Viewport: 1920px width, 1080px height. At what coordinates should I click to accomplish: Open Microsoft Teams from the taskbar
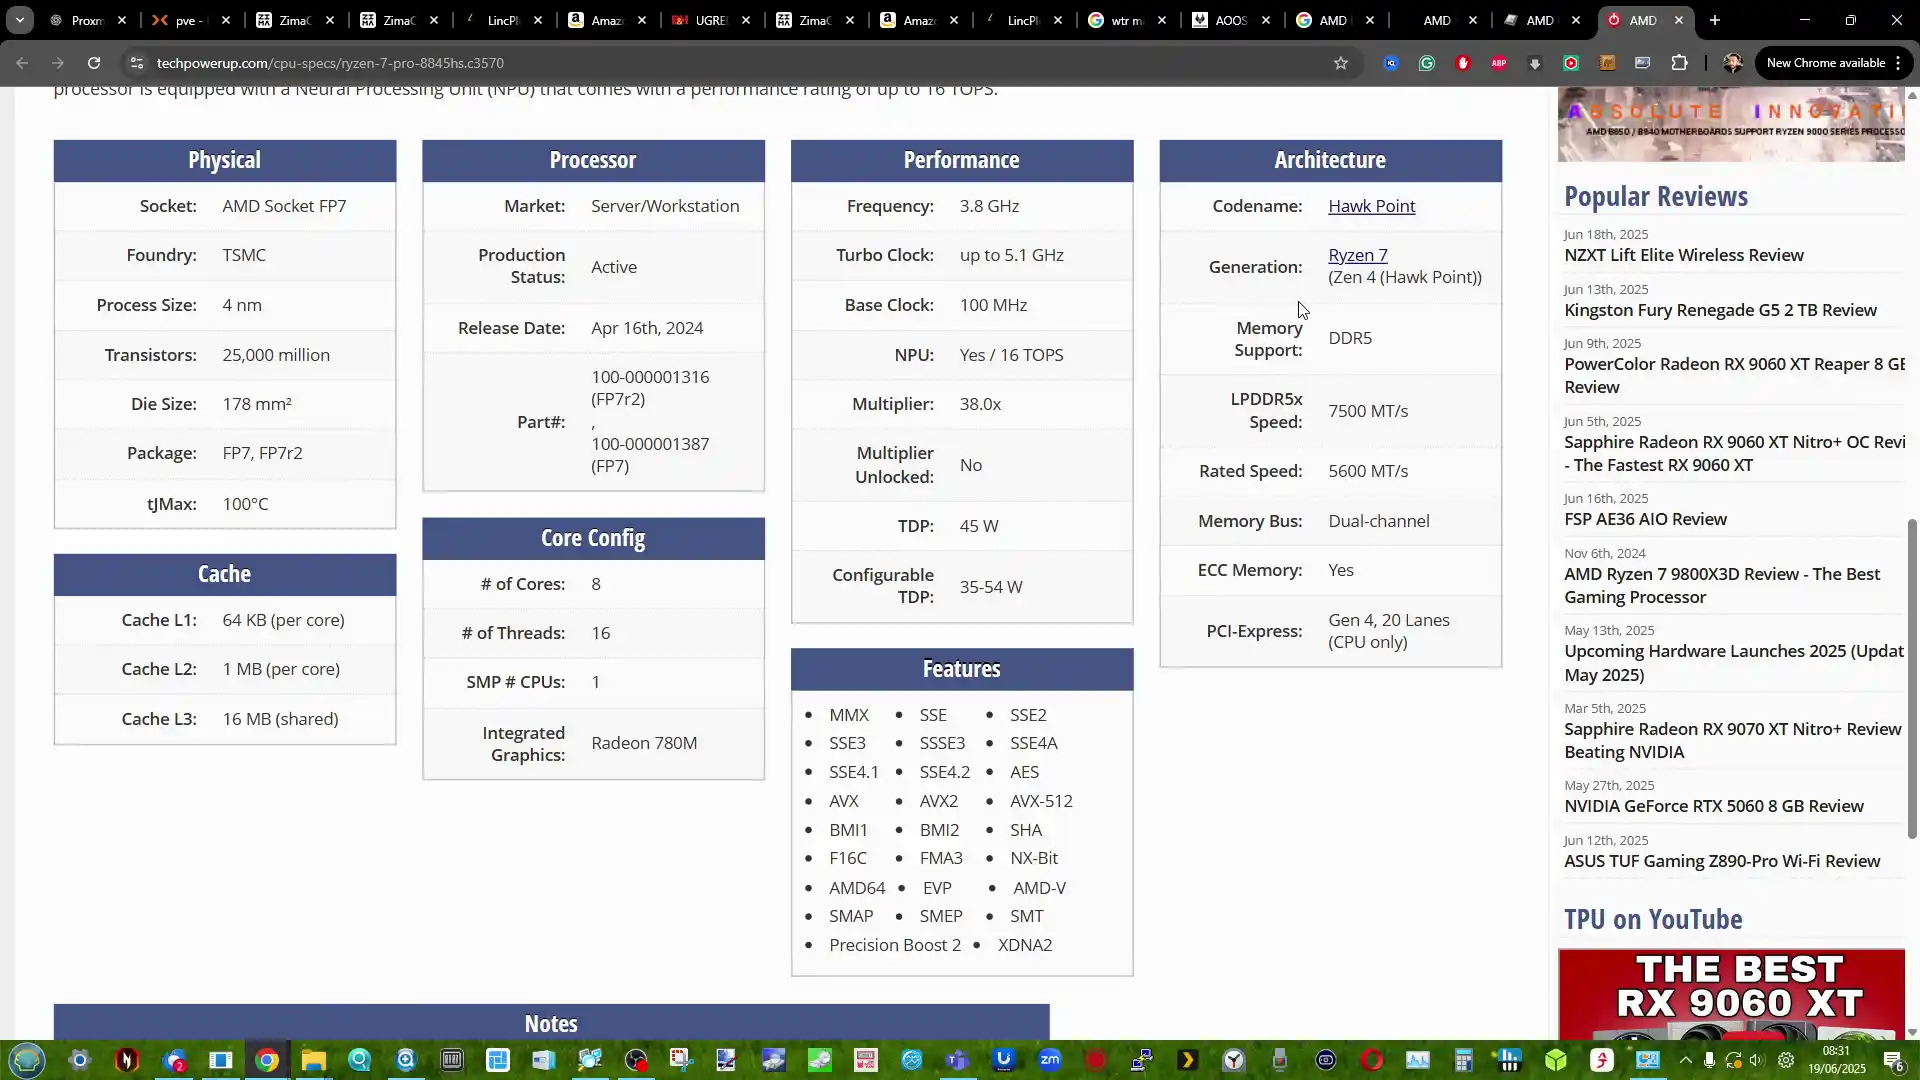[x=958, y=1060]
